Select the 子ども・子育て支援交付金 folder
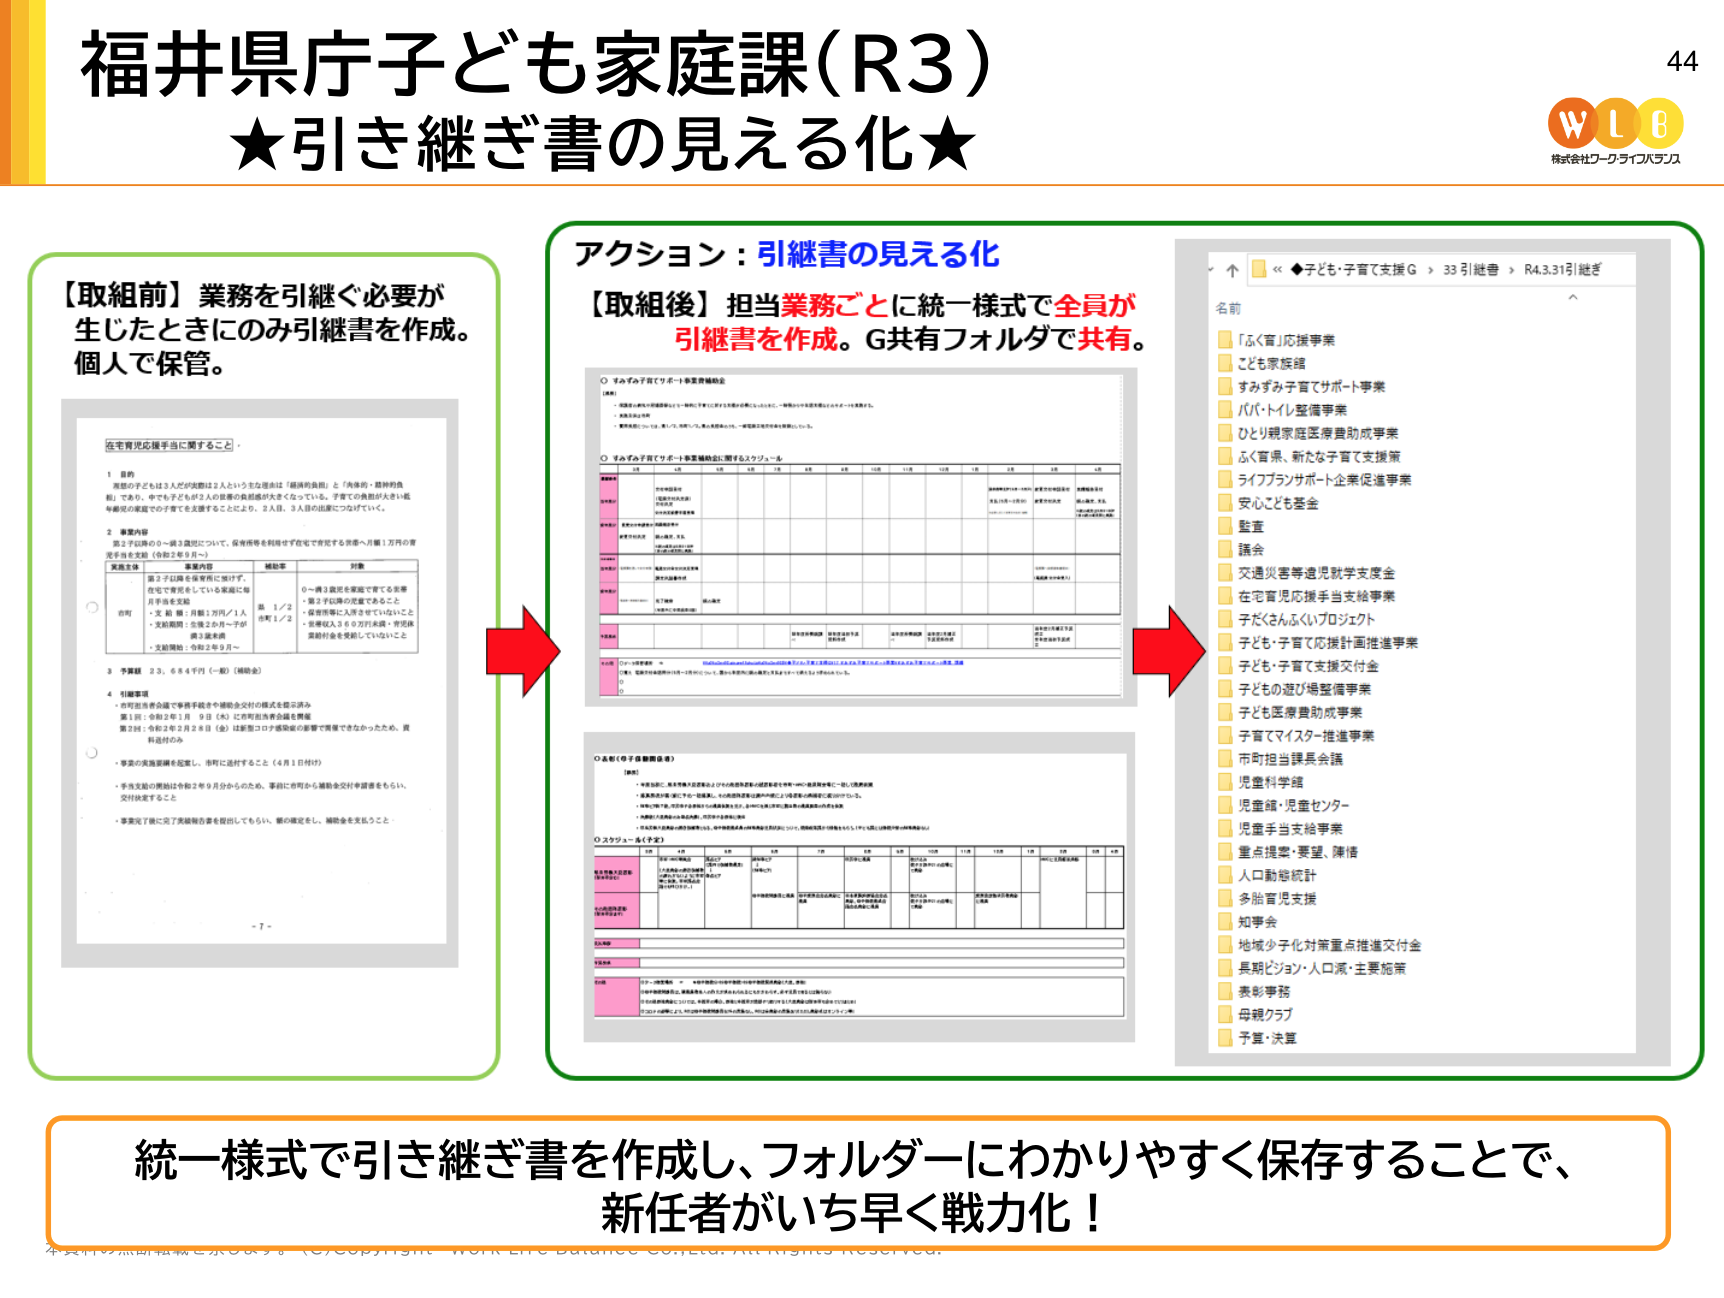The height and width of the screenshot is (1298, 1724). [x=1308, y=665]
